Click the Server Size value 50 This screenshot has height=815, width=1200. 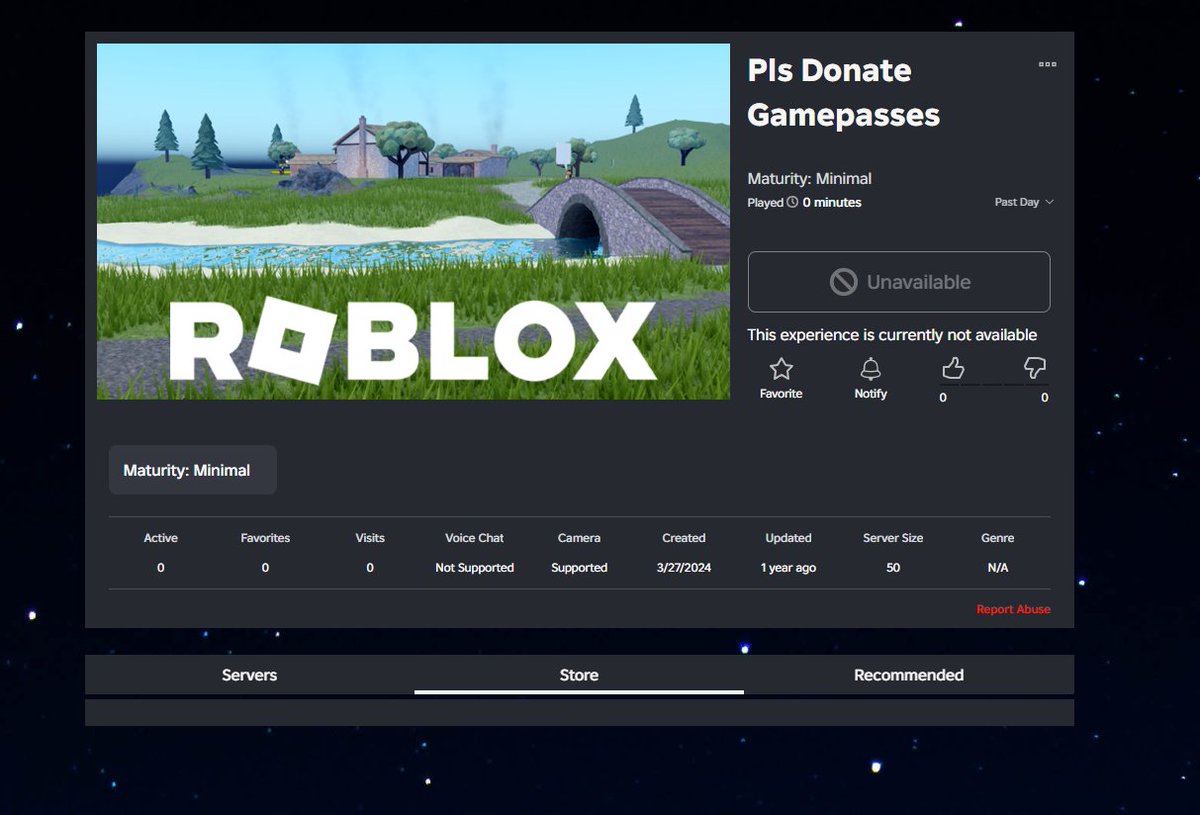point(893,568)
